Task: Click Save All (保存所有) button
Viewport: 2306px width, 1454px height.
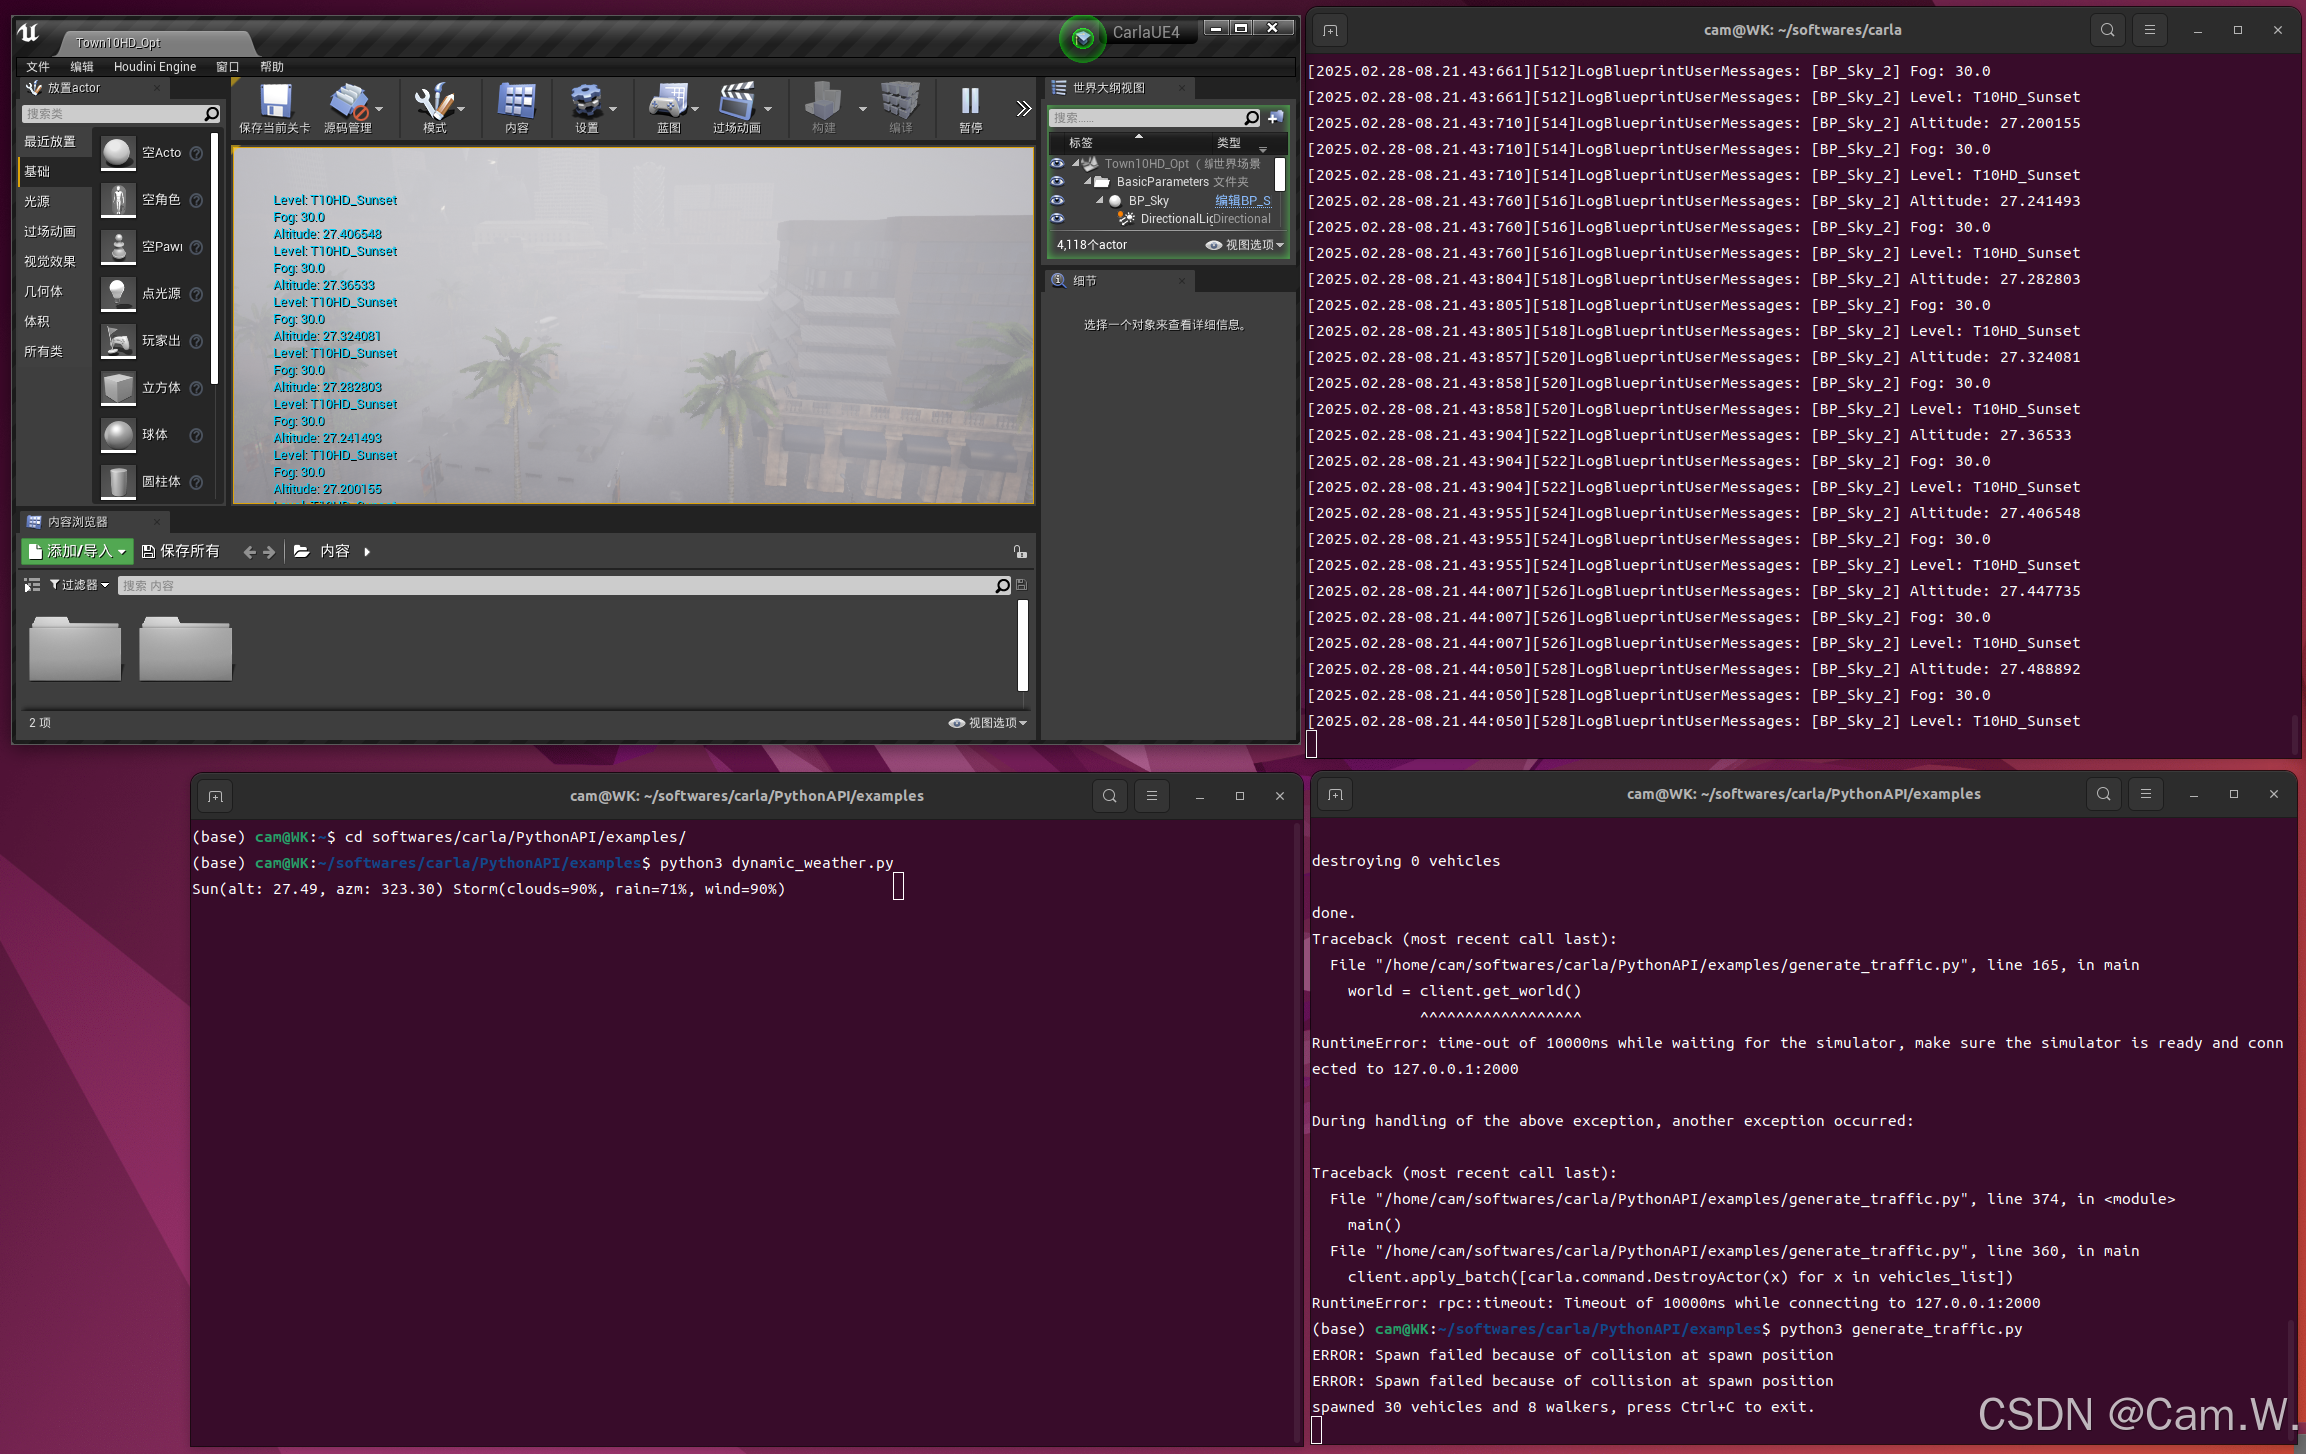Action: pos(181,551)
